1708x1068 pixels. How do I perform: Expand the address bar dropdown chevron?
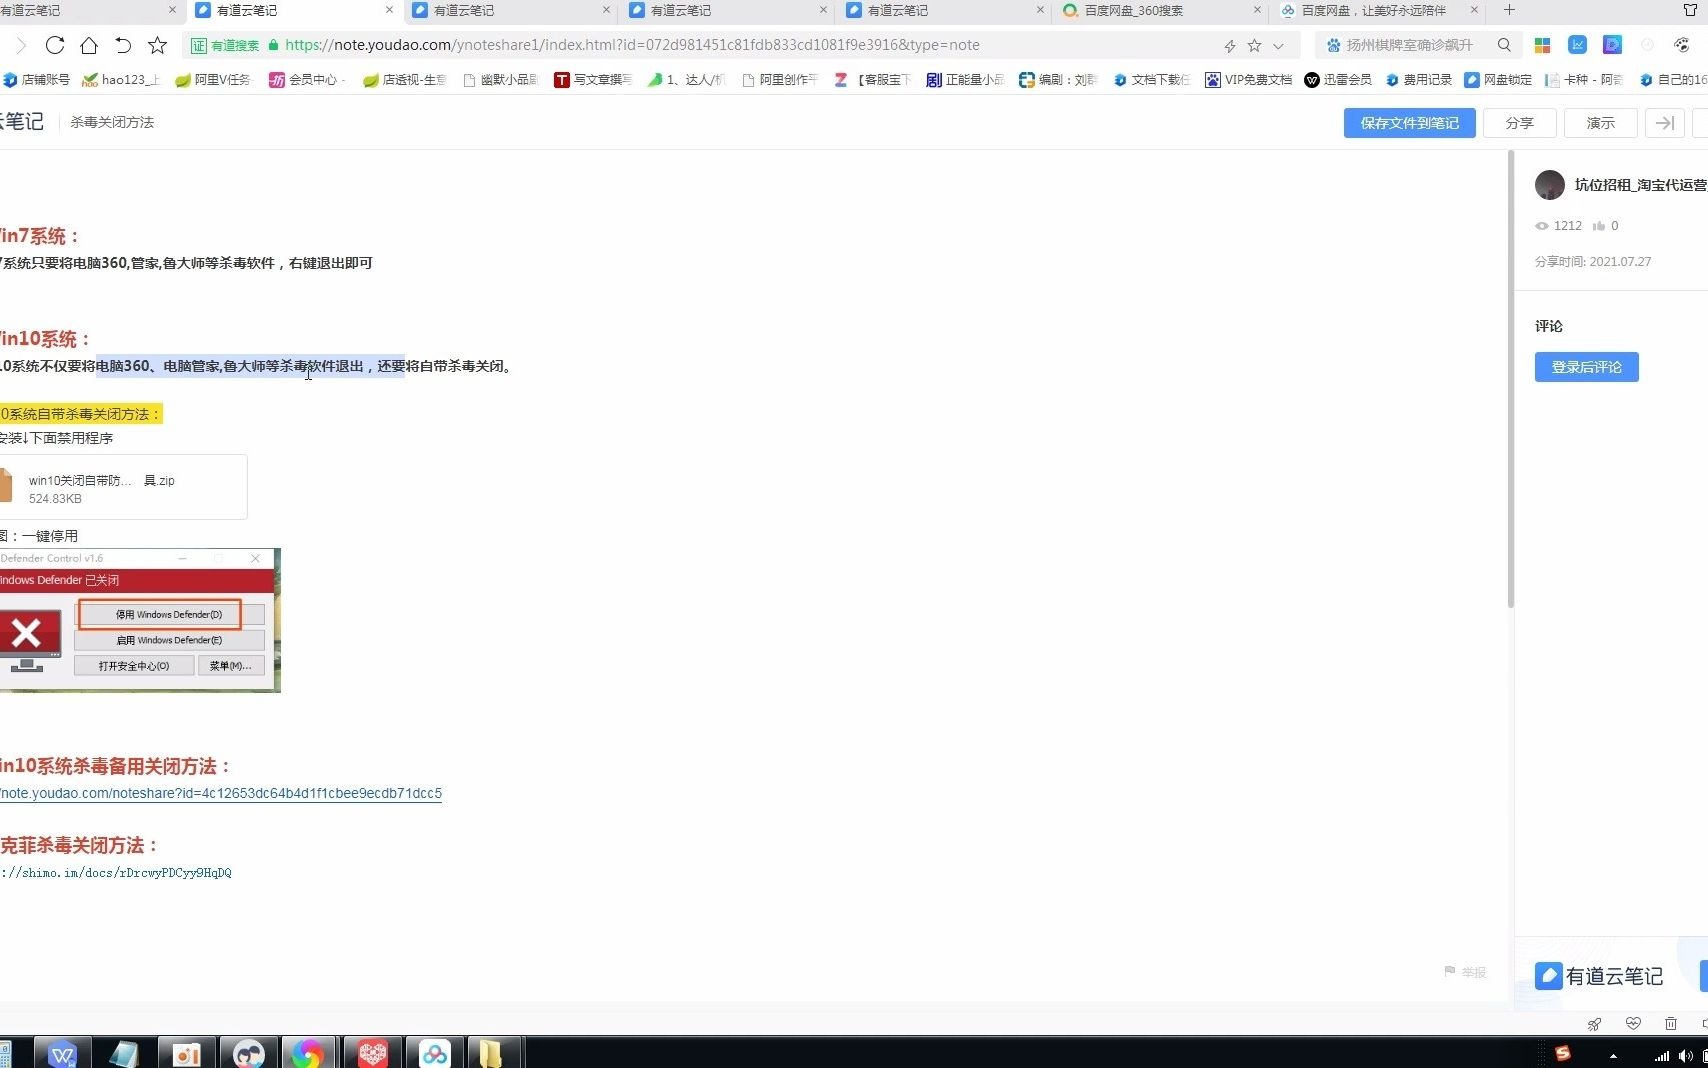tap(1278, 46)
